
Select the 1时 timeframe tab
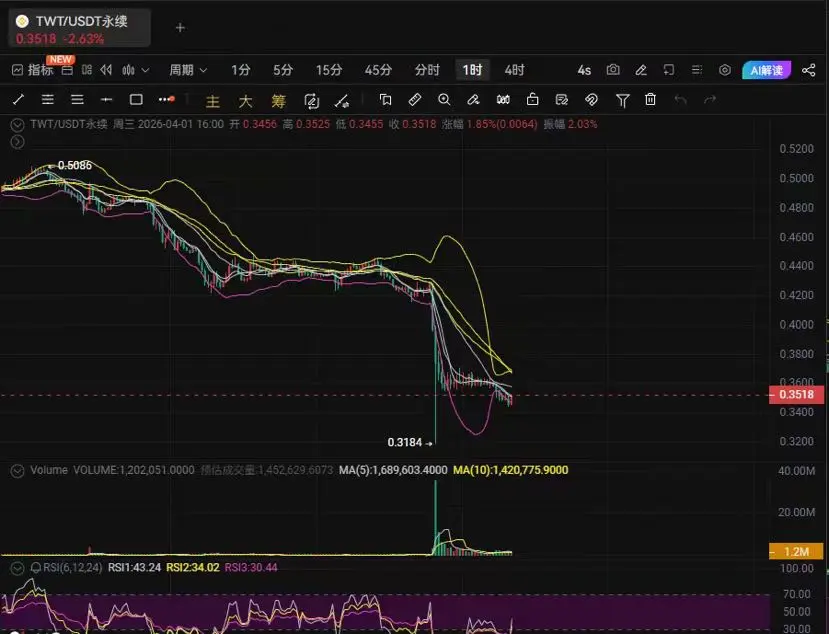click(472, 70)
